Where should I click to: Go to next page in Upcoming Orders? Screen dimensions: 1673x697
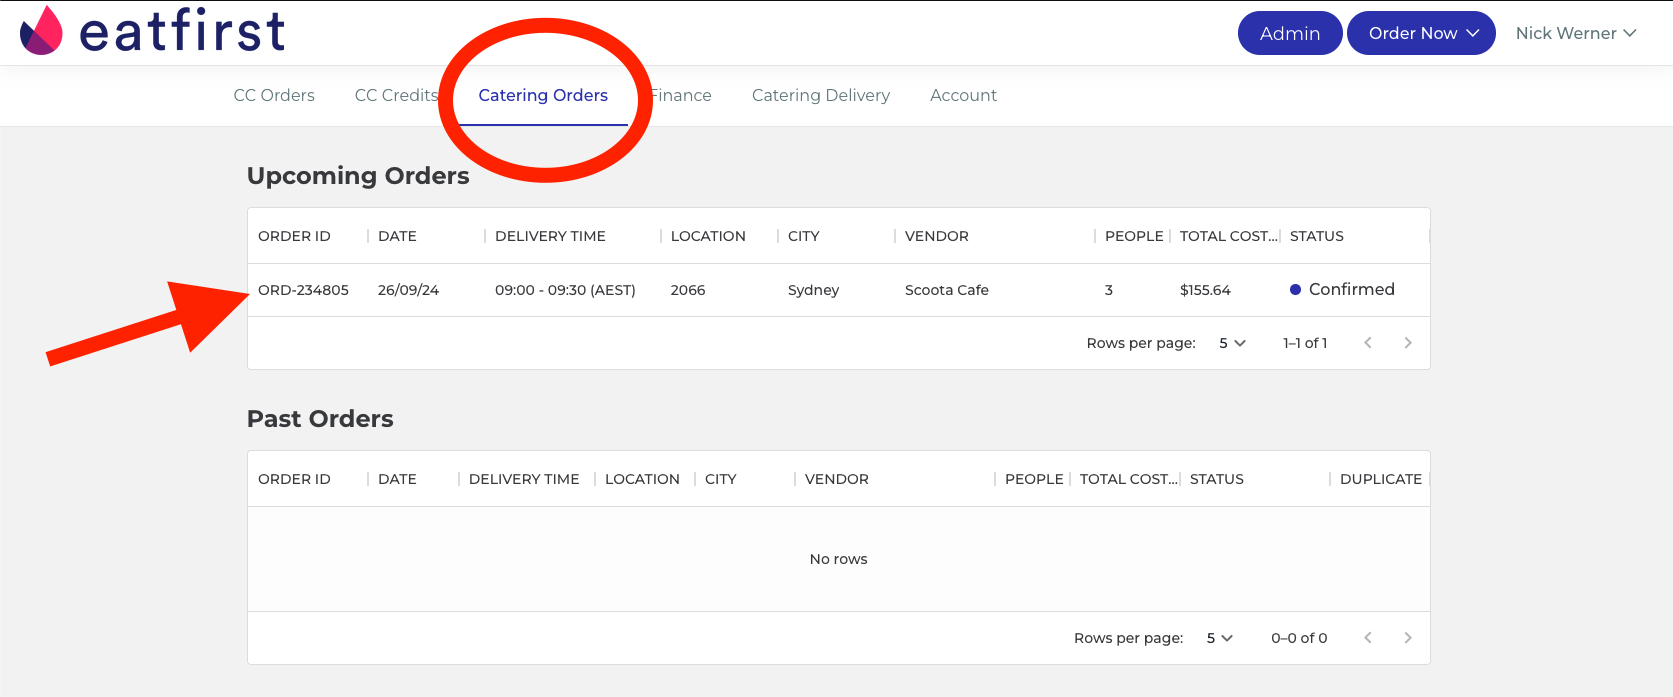pos(1408,343)
